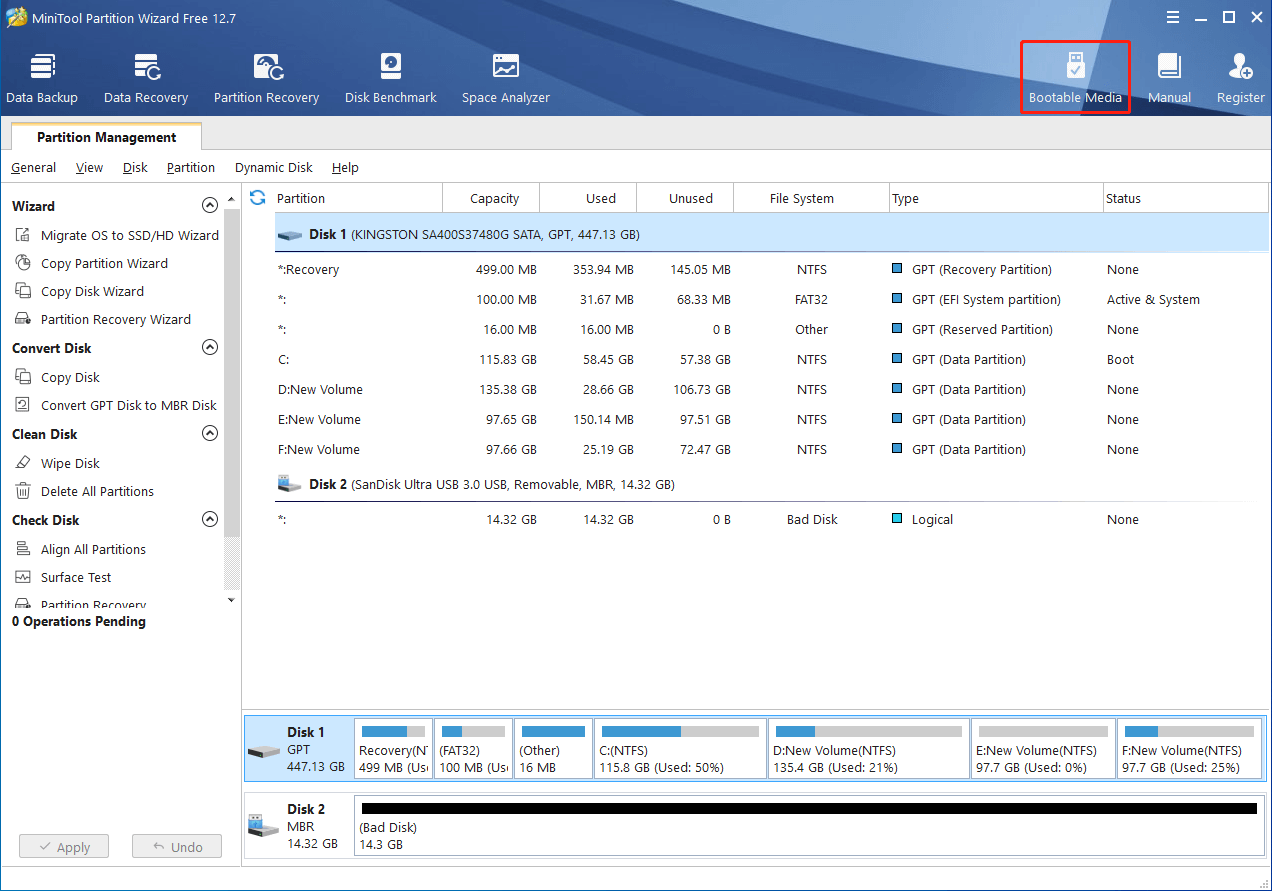Click the Convert GPT Disk to MBR Disk icon
Viewport: 1272px width, 891px height.
click(23, 405)
